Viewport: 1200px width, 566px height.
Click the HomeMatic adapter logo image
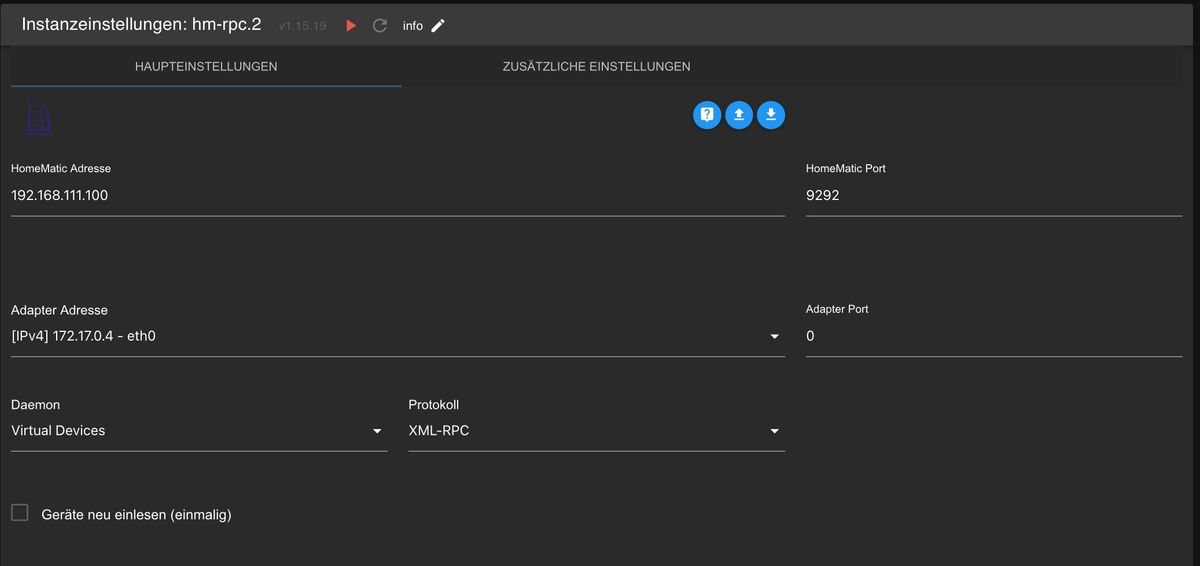[x=38, y=116]
